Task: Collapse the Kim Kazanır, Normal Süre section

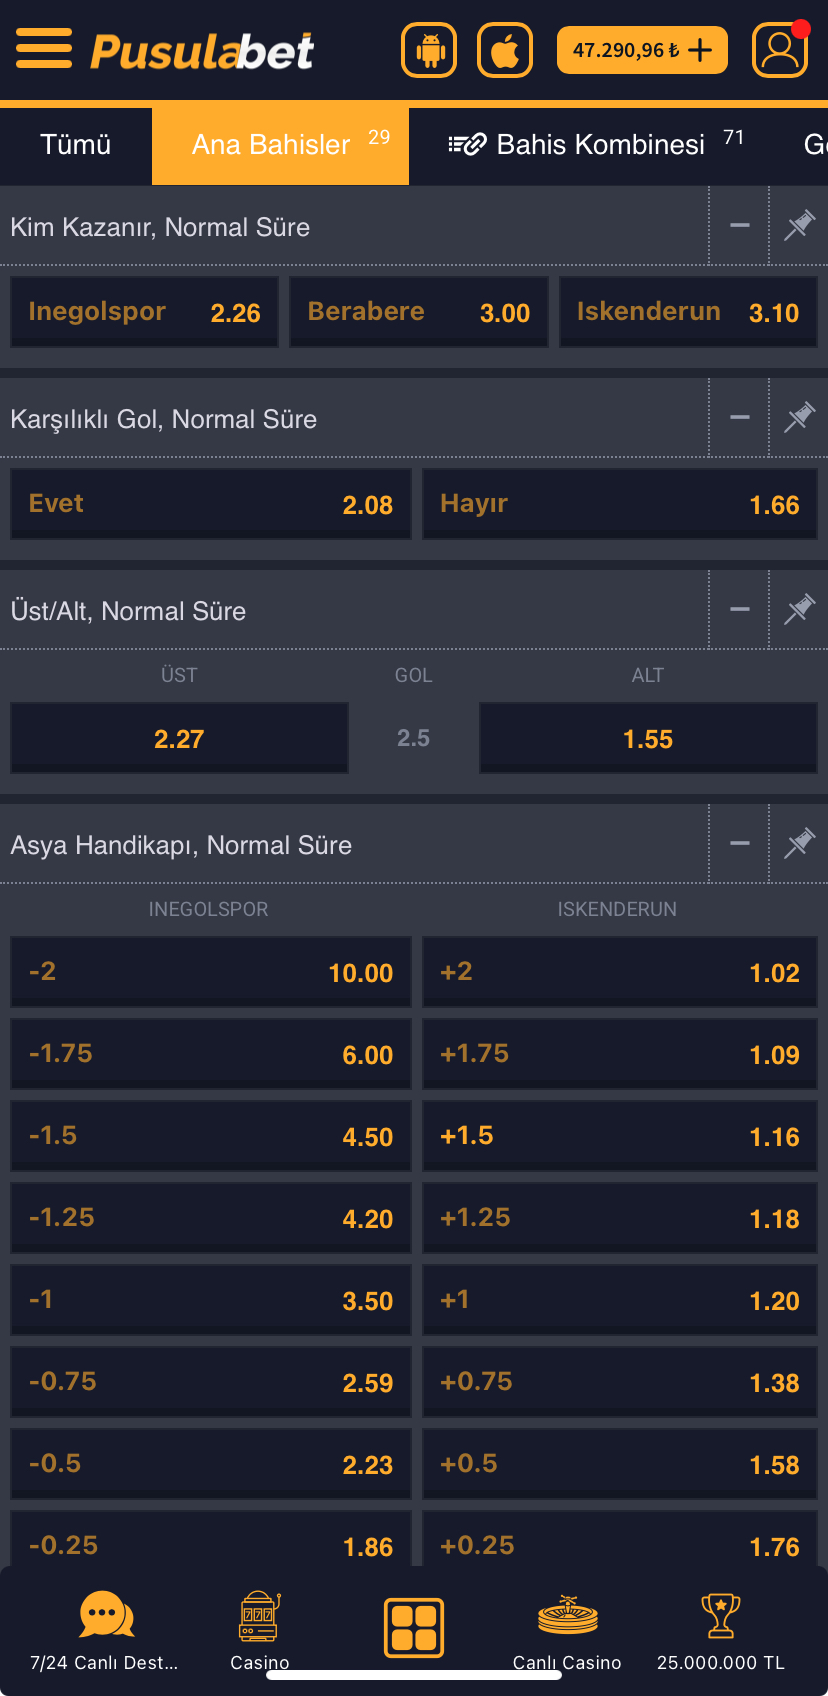Action: tap(740, 226)
